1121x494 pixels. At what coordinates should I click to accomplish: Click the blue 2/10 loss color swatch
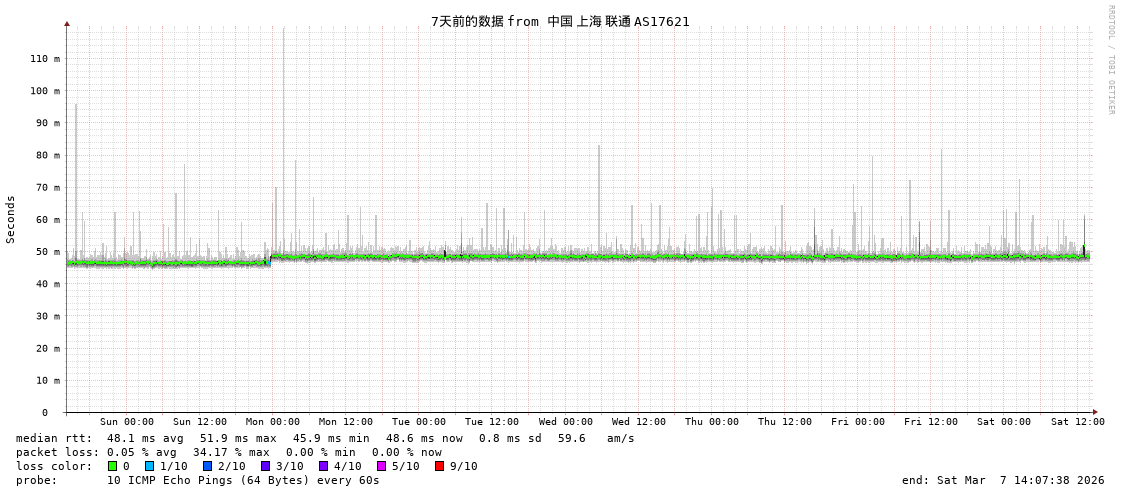pyautogui.click(x=207, y=467)
